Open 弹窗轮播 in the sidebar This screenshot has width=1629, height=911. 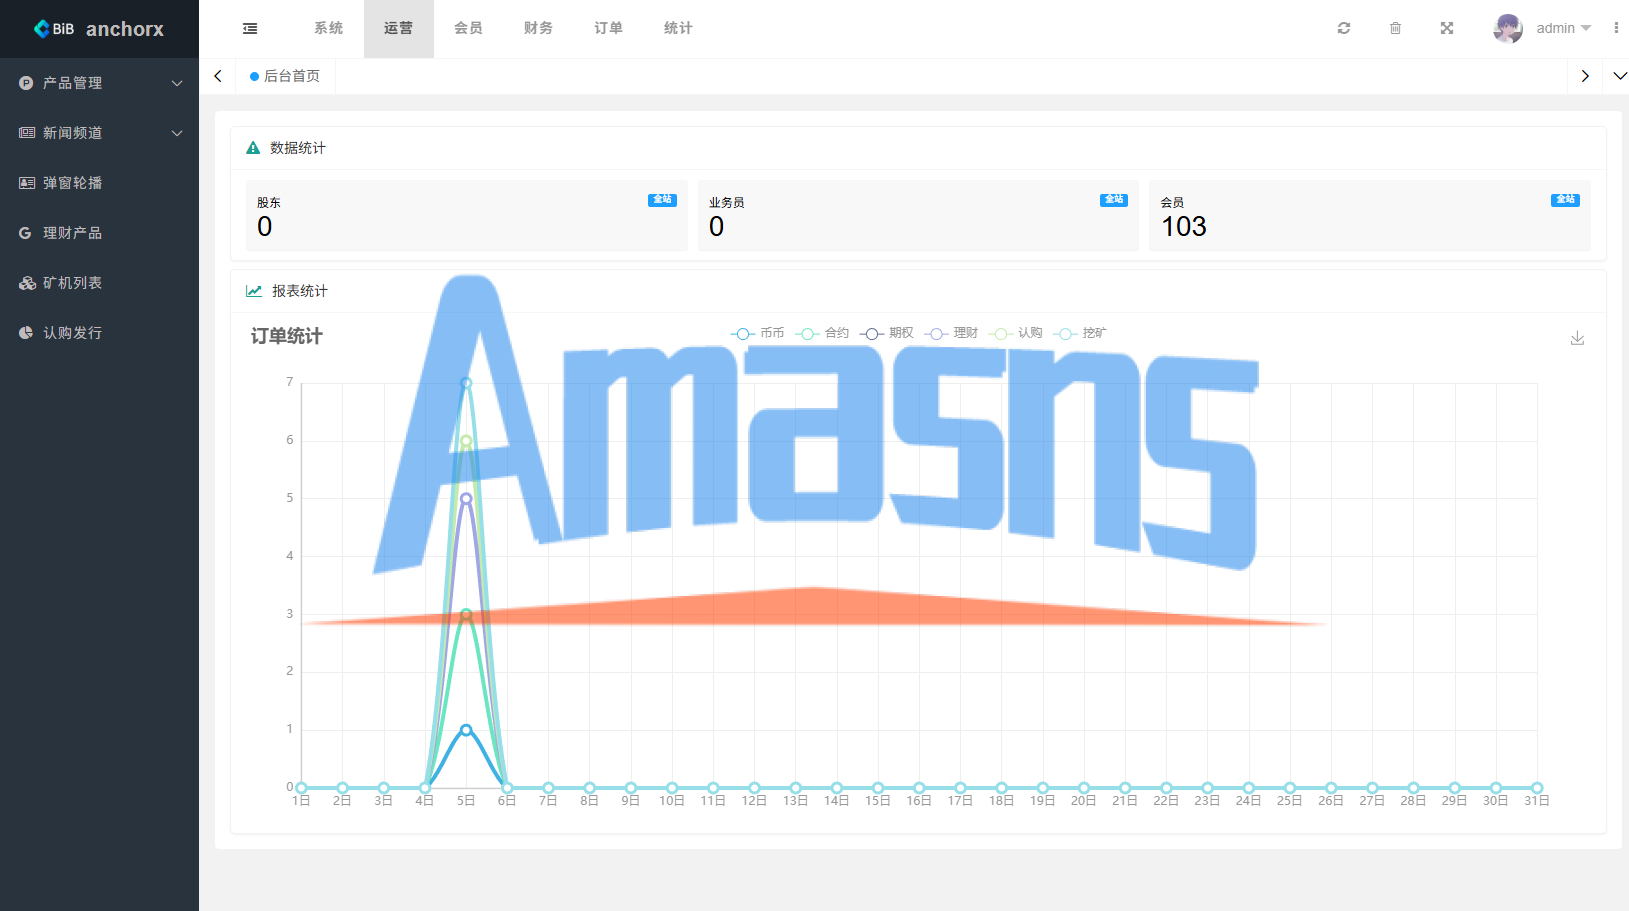tap(99, 183)
